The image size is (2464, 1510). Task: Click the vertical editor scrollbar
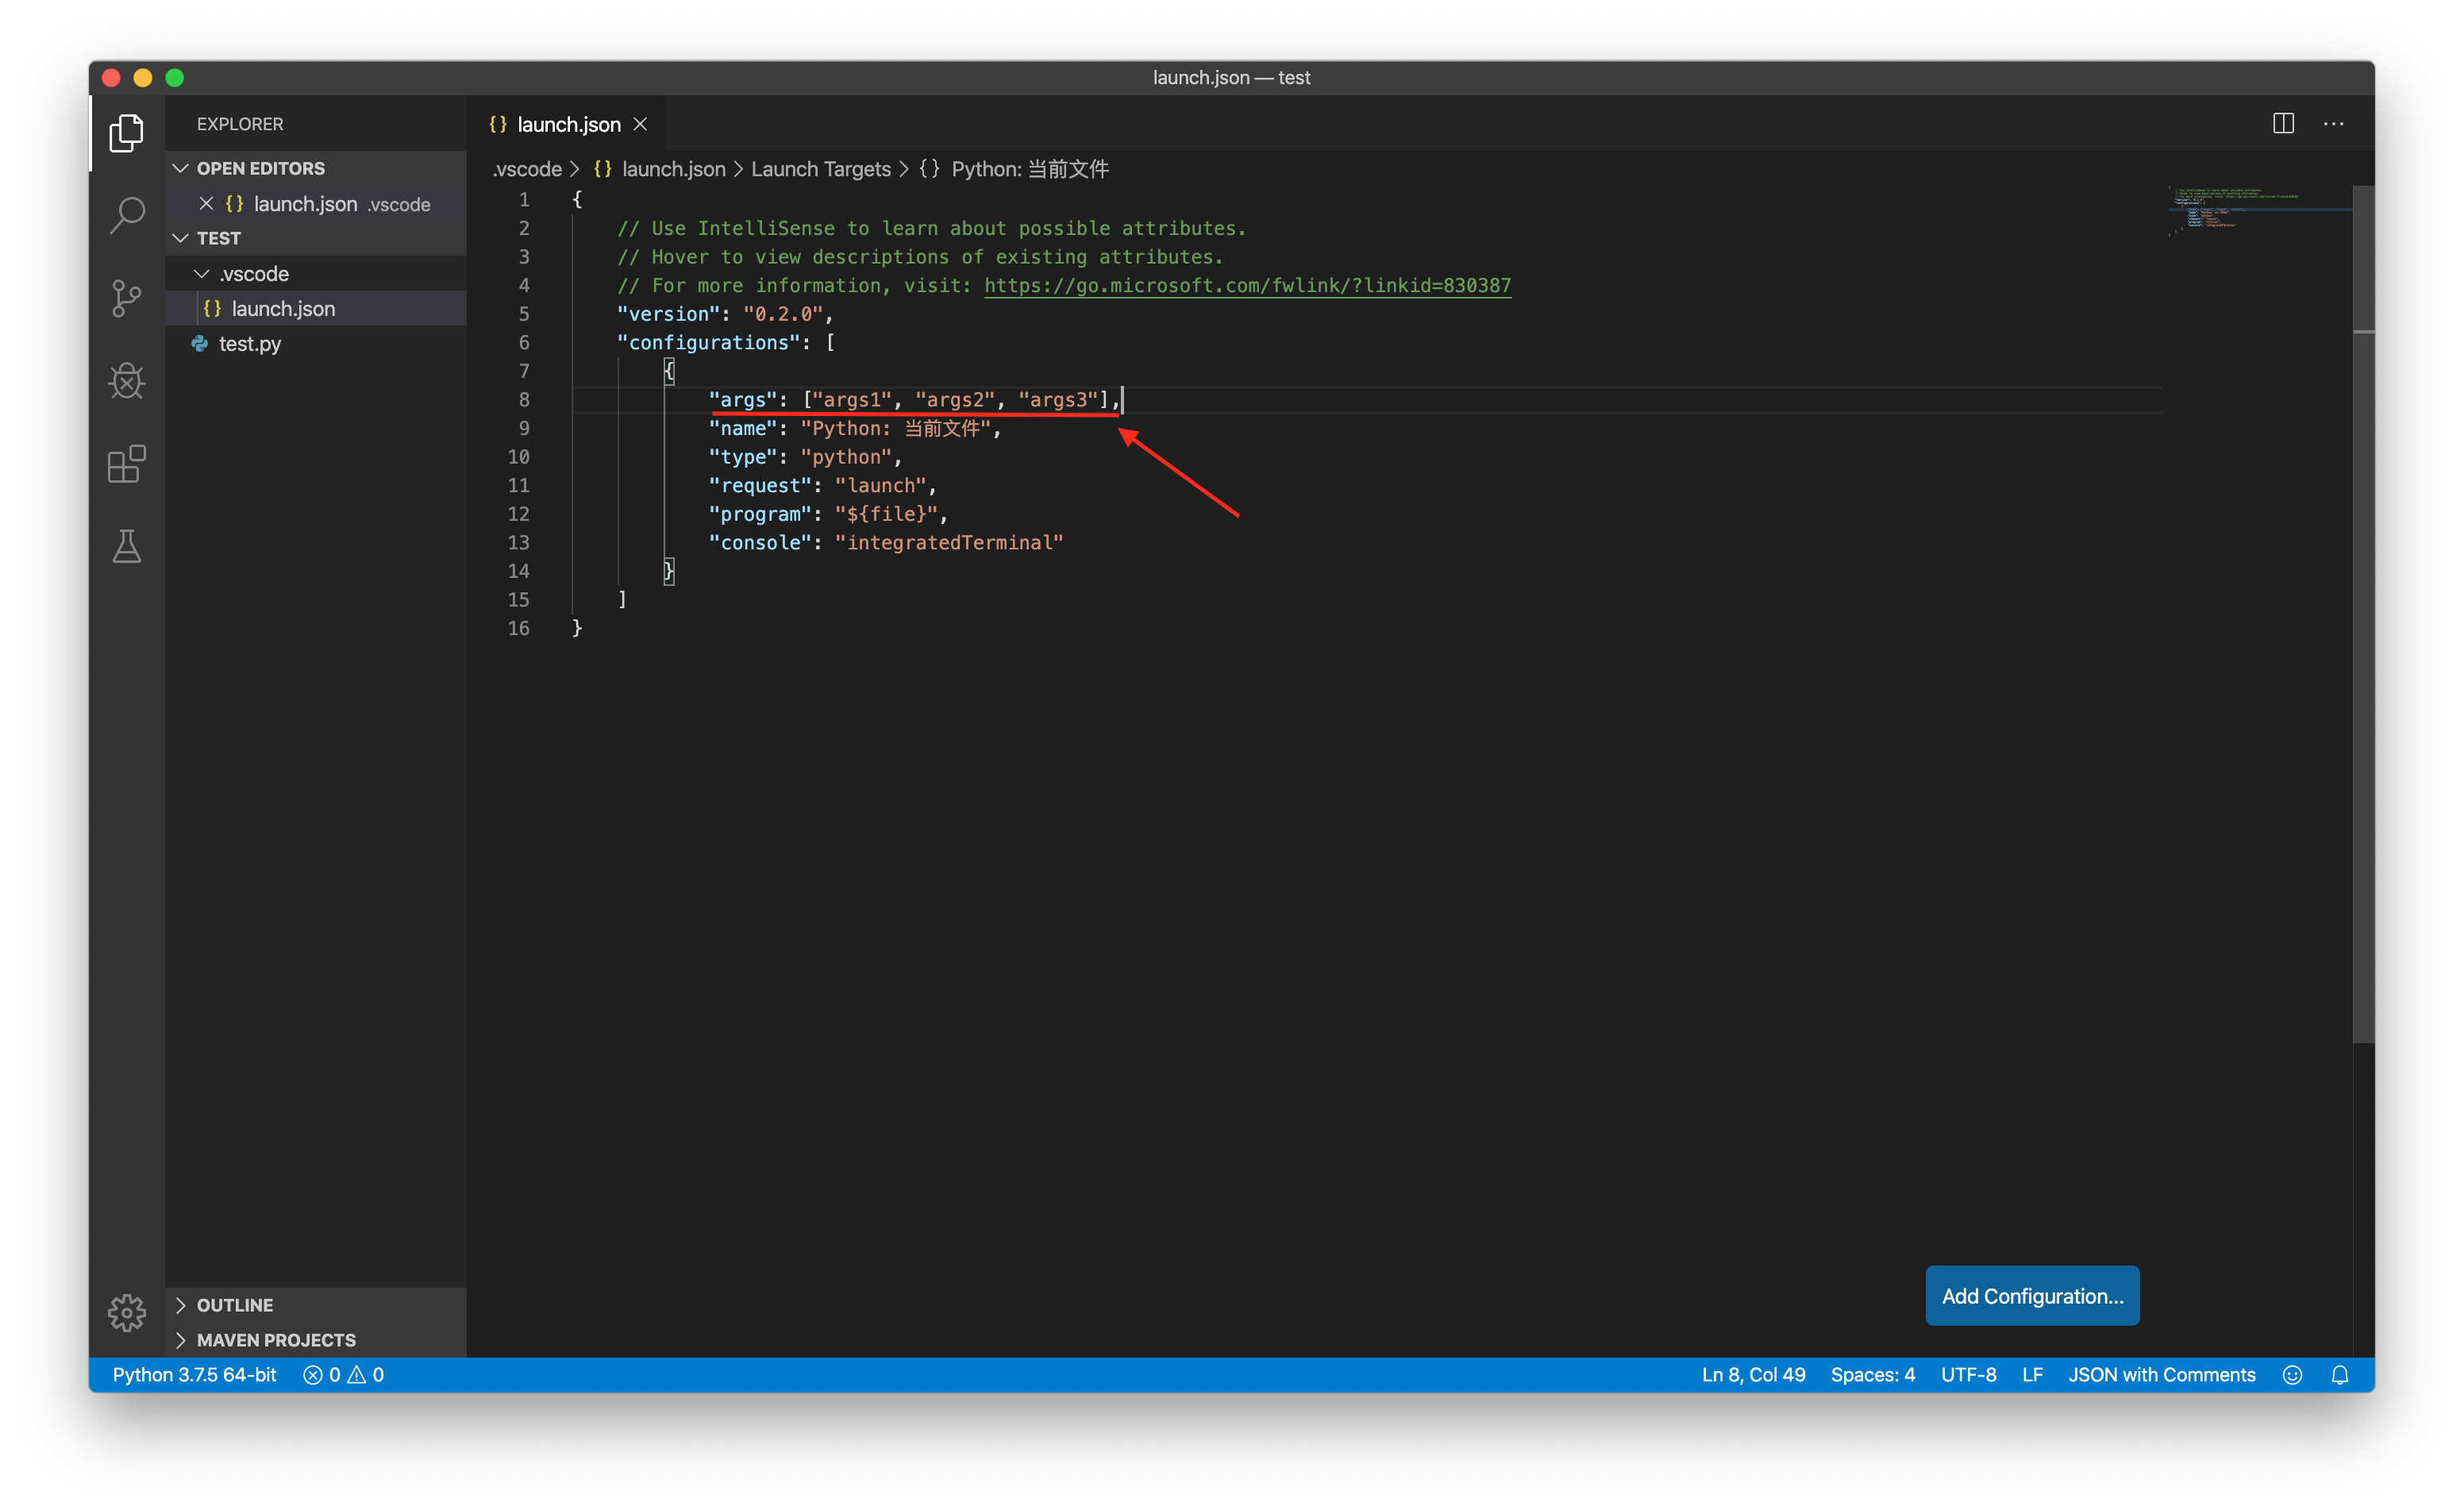tap(2363, 614)
